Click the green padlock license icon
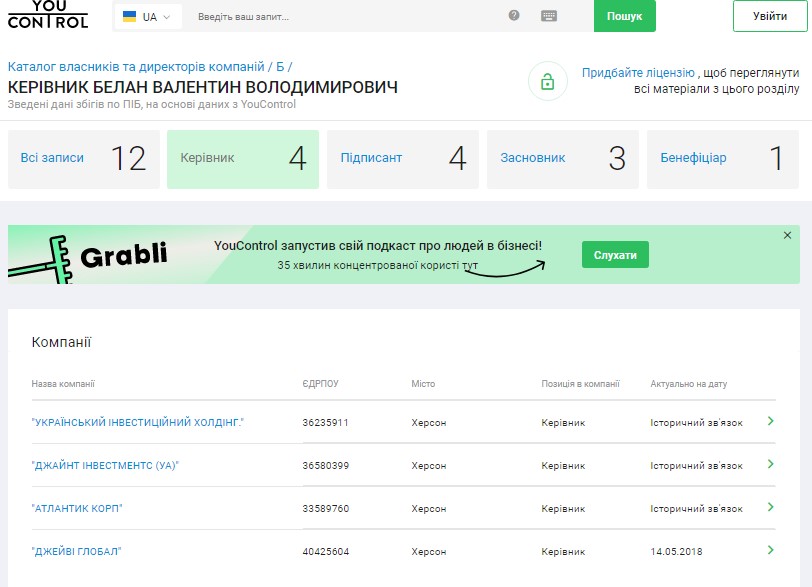 [547, 82]
